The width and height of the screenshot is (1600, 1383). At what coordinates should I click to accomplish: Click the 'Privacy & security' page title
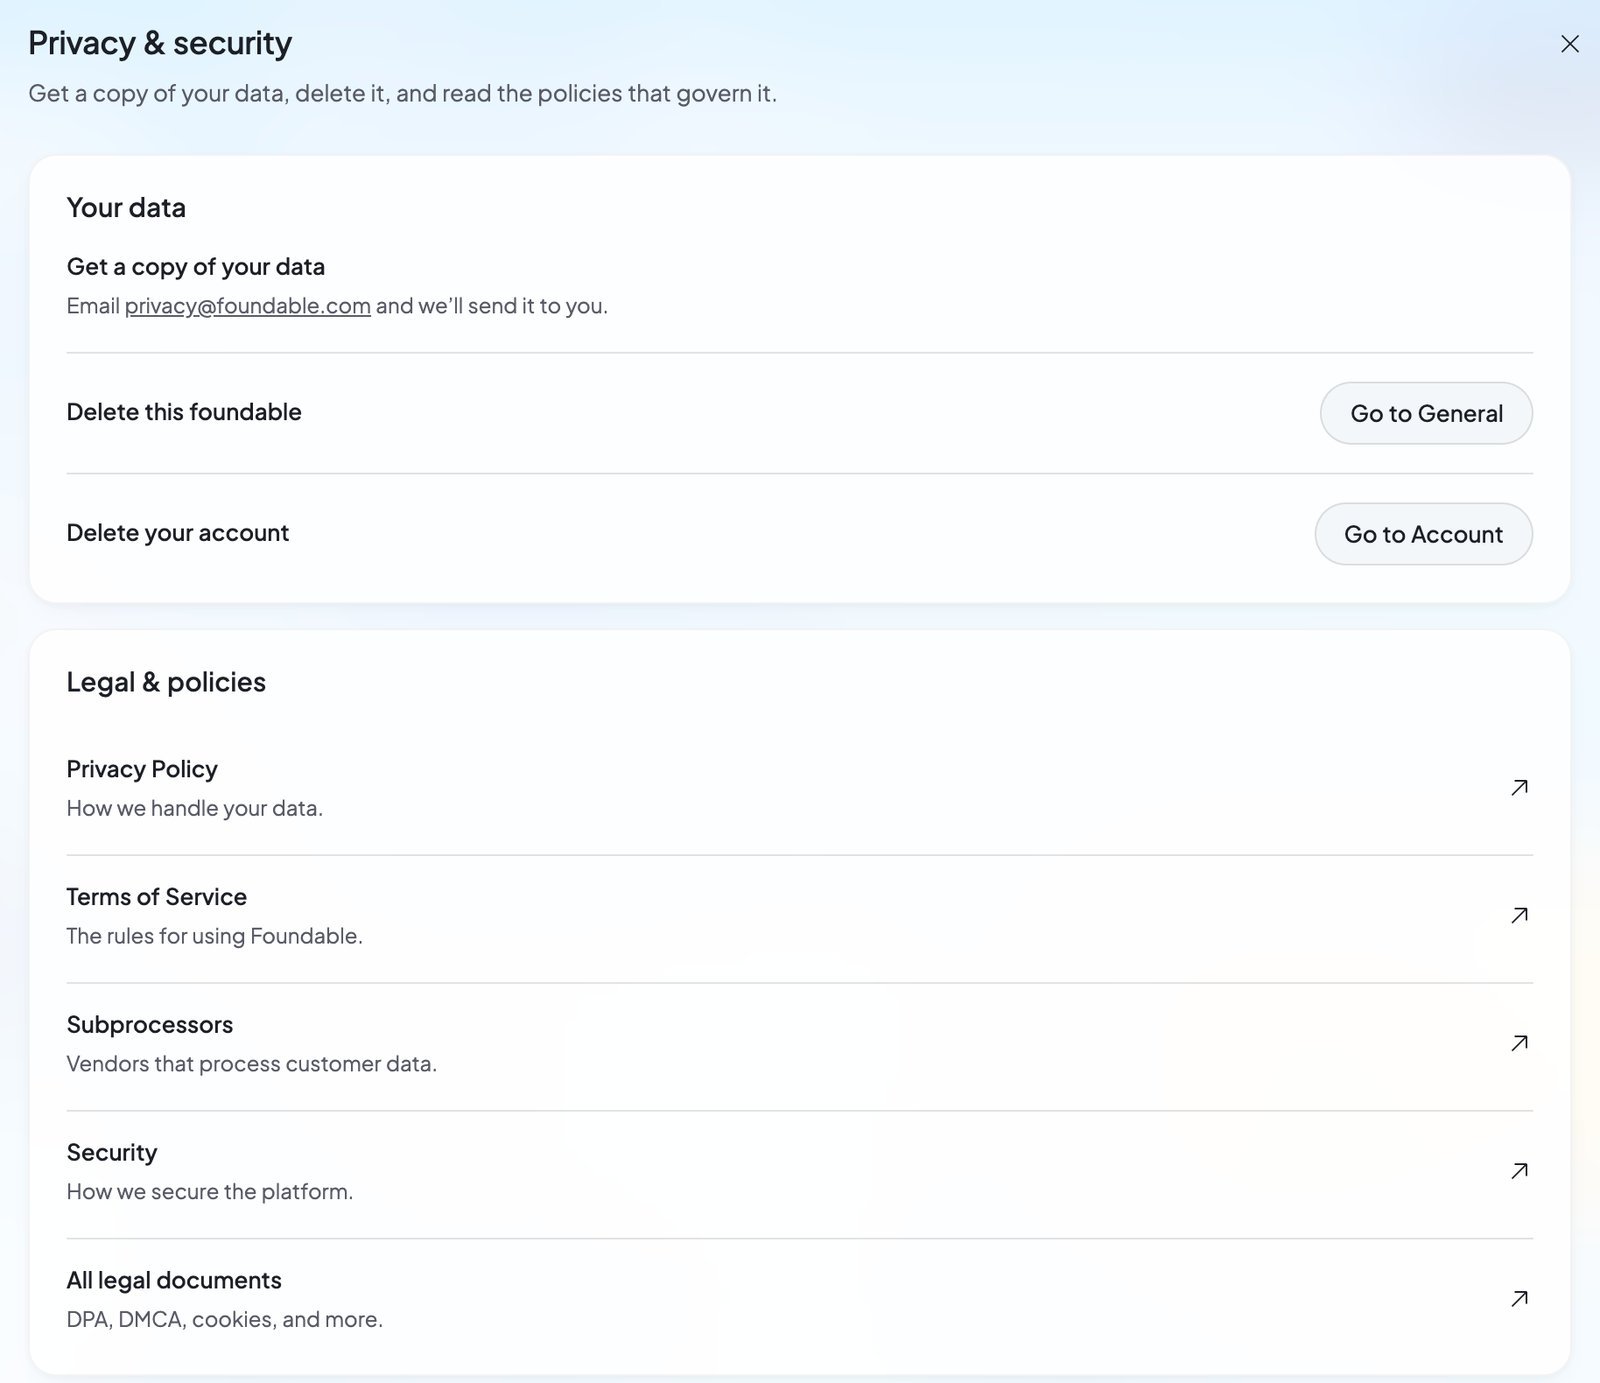160,43
